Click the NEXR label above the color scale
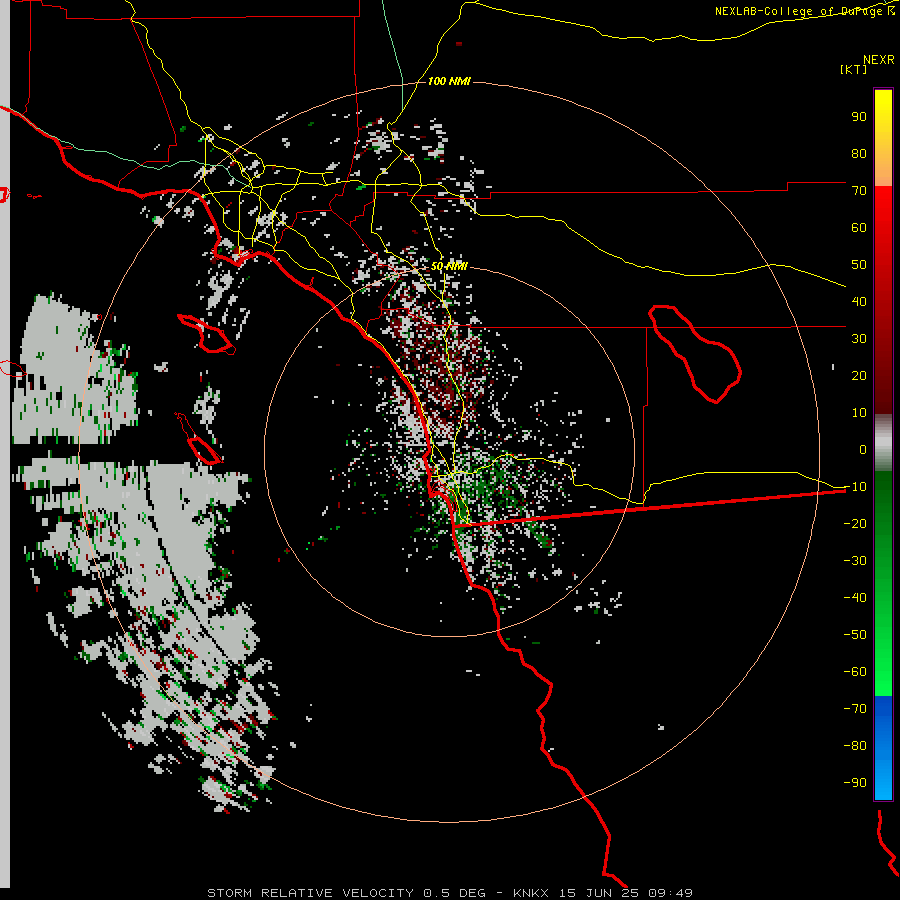 point(879,60)
